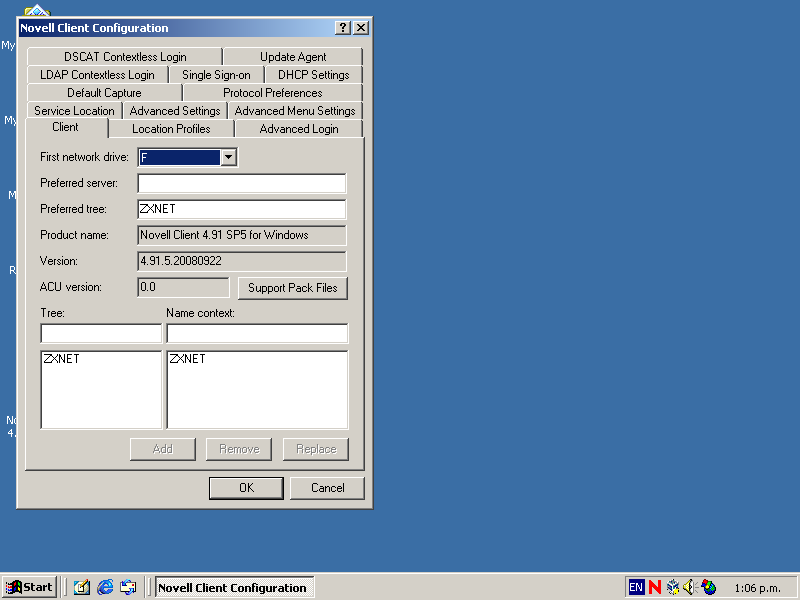Focus the Tree text box
This screenshot has width=800, height=600.
[101, 333]
